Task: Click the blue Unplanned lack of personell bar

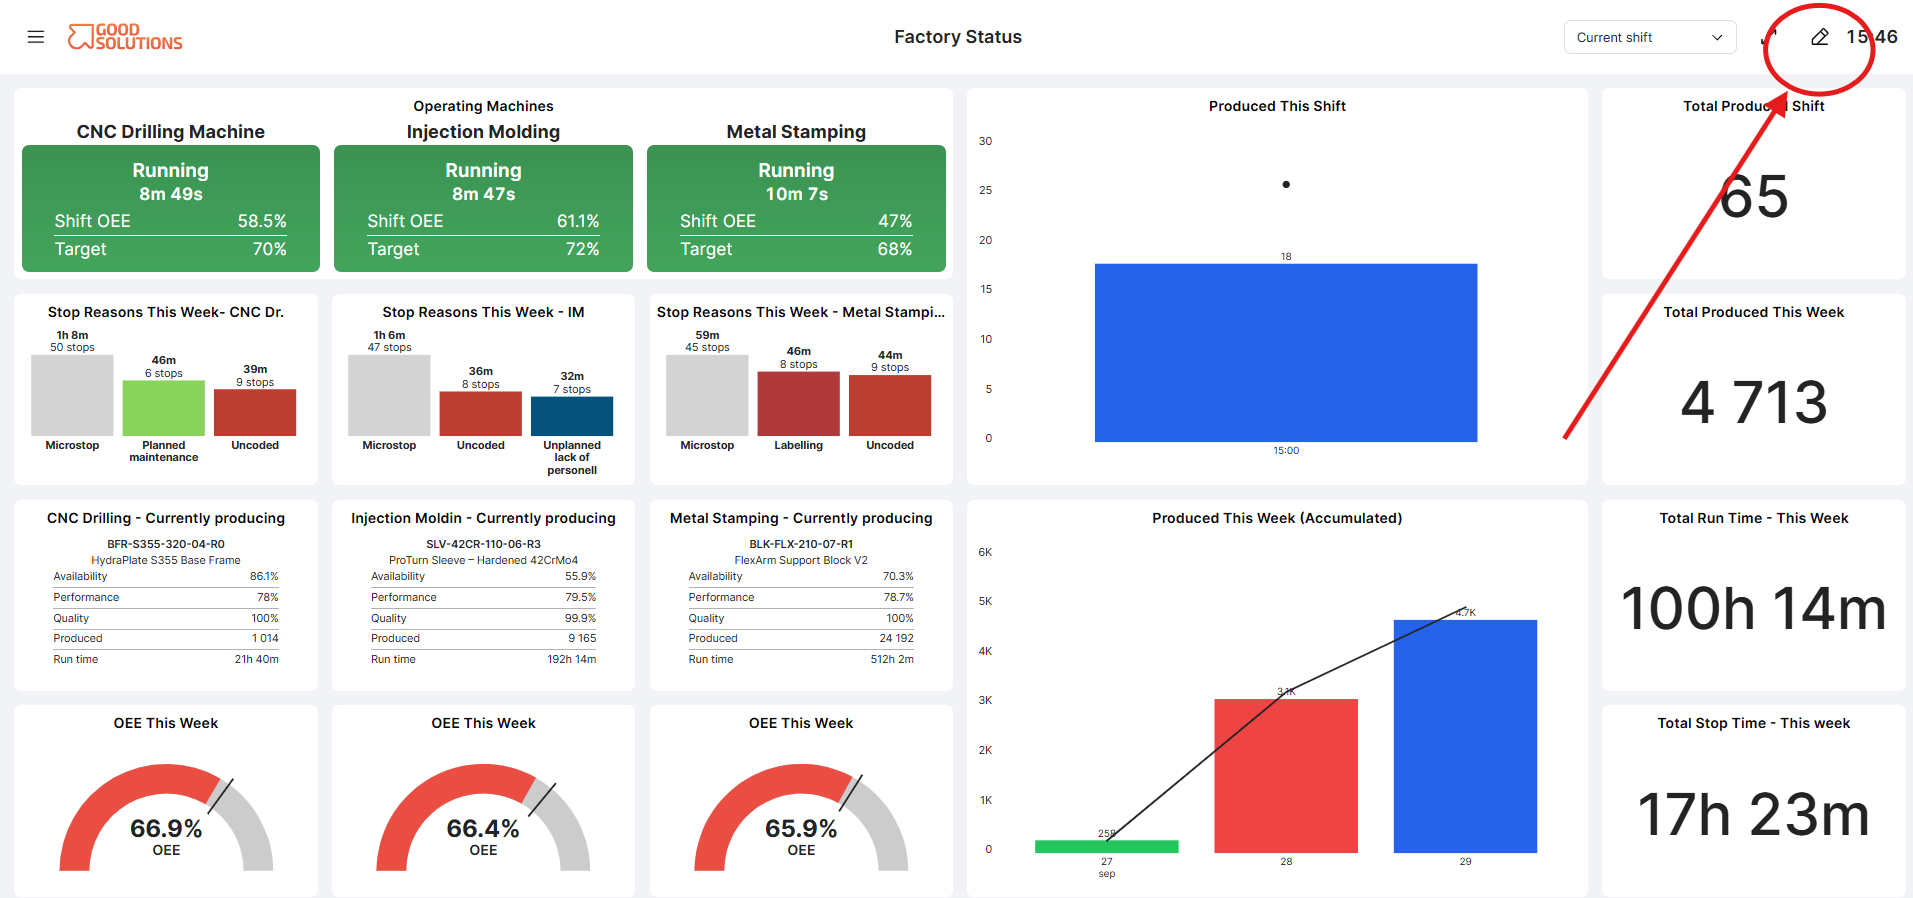Action: pyautogui.click(x=572, y=416)
